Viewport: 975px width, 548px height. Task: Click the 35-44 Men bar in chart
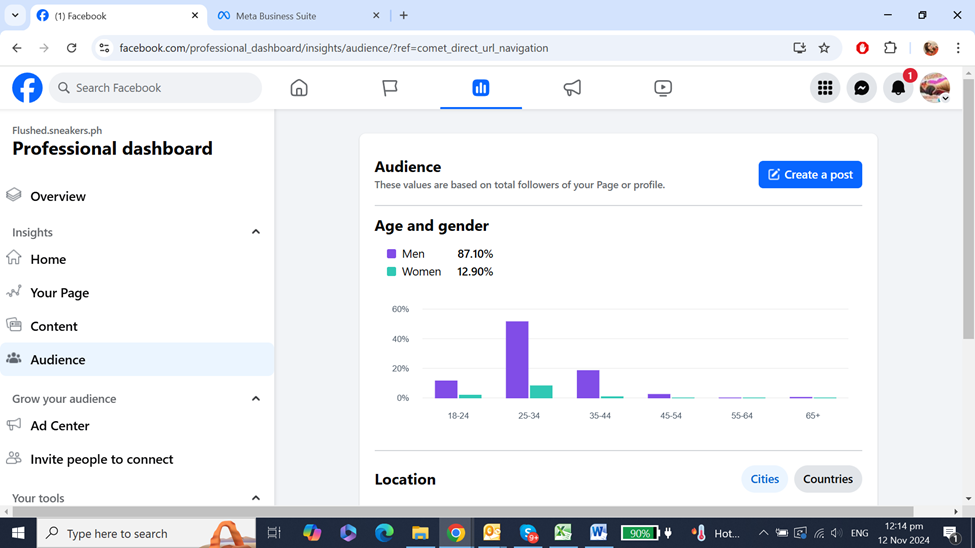pyautogui.click(x=588, y=384)
